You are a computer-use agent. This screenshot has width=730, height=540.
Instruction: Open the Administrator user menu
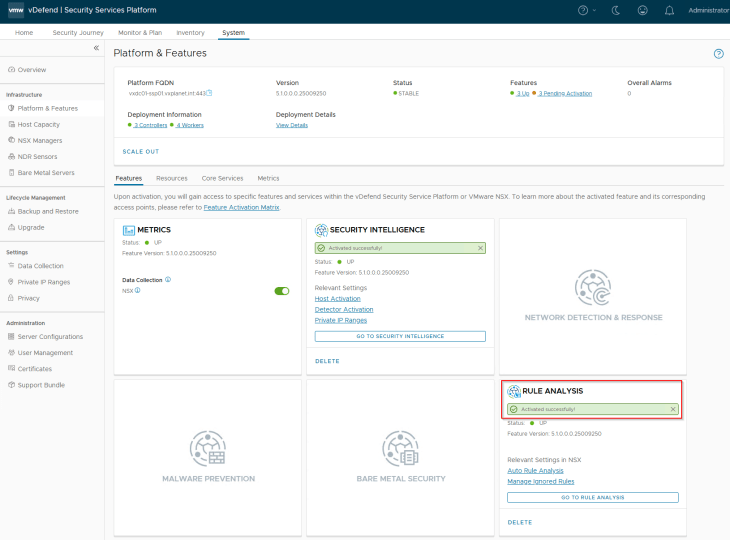click(708, 10)
